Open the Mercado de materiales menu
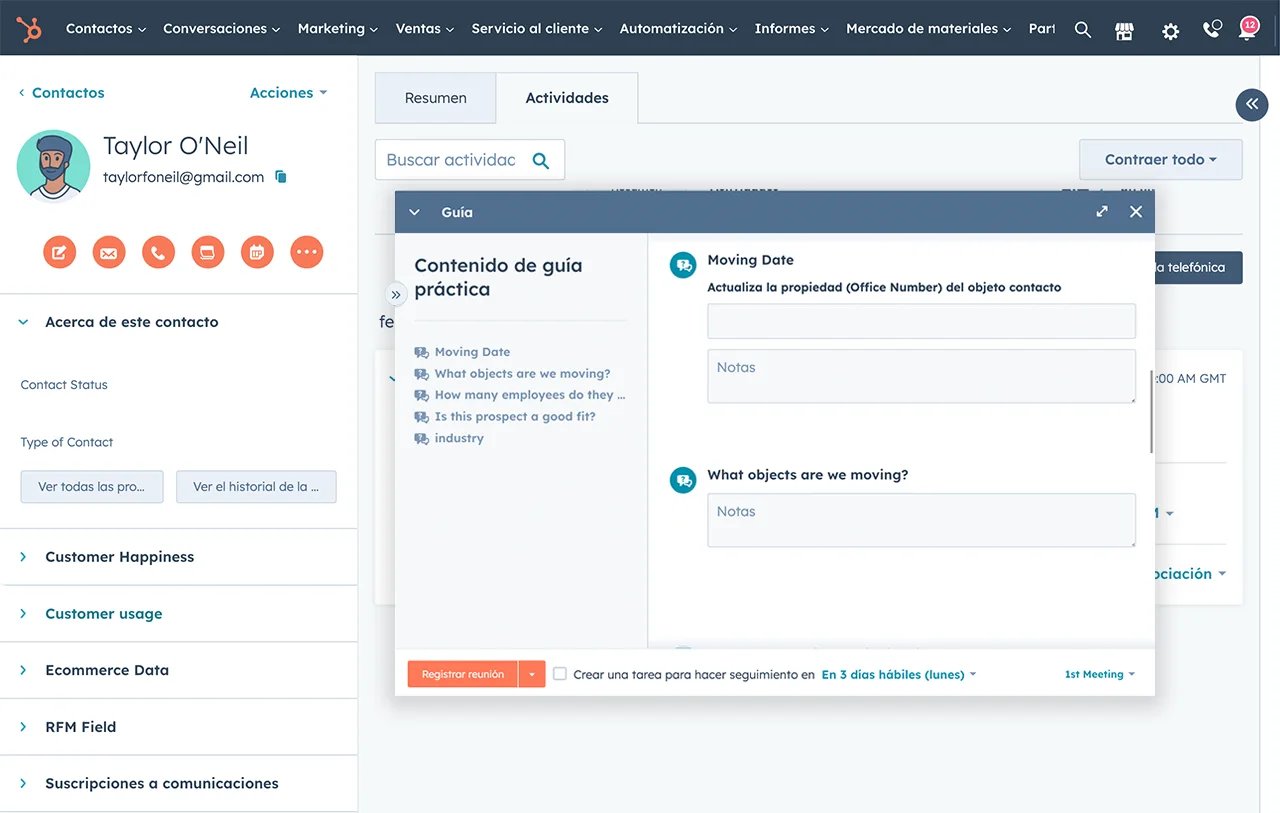The height and width of the screenshot is (813, 1280). tap(929, 29)
